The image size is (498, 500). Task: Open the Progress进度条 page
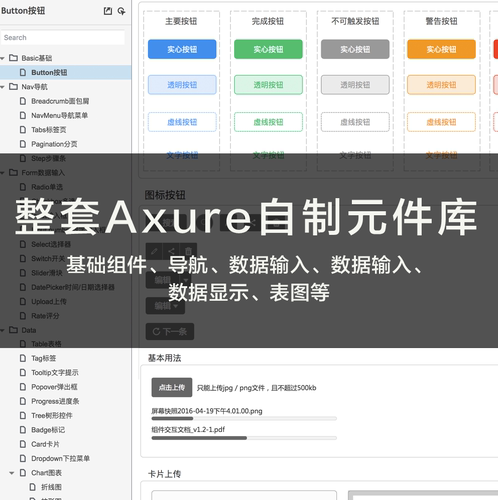[55, 401]
